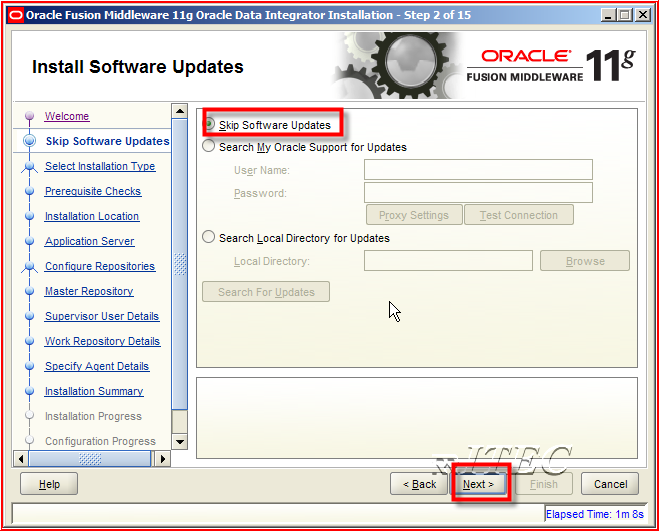The height and width of the screenshot is (531, 659).
Task: Click Browse for local directory
Action: tap(585, 261)
